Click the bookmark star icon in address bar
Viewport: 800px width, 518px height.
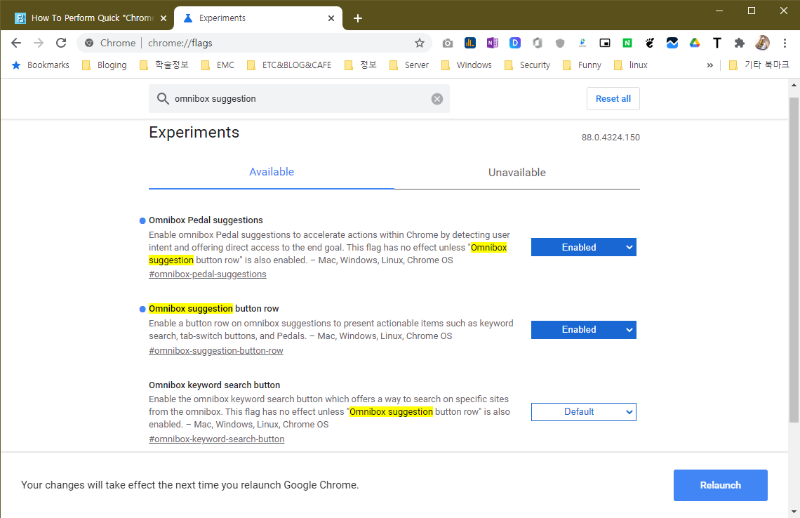(x=420, y=43)
